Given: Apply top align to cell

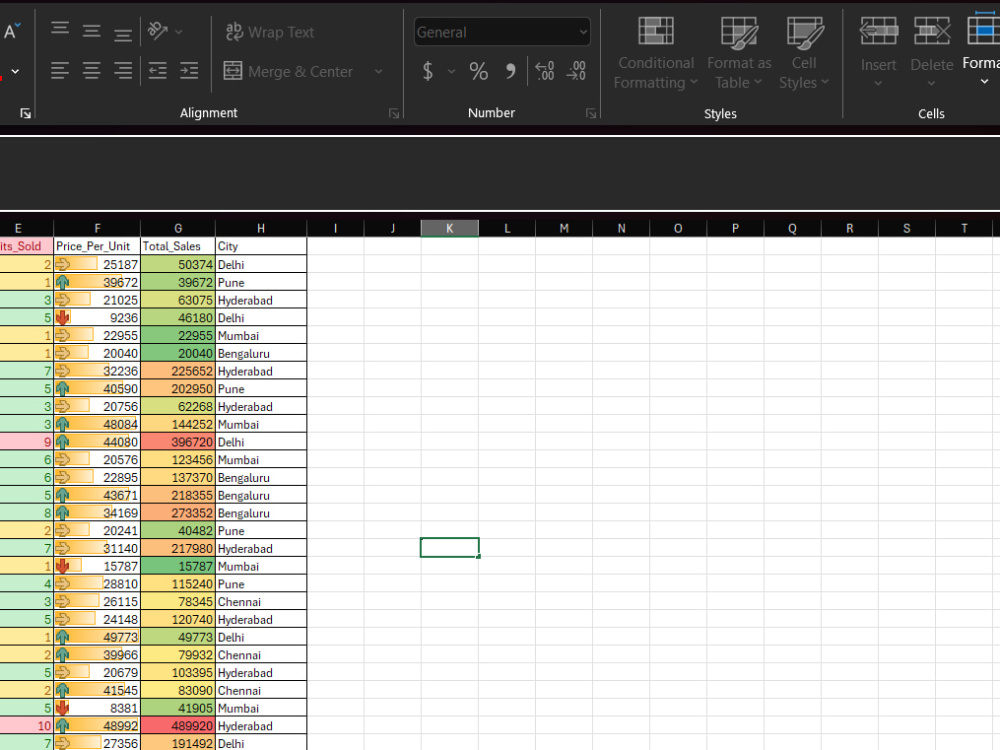Looking at the screenshot, I should [x=60, y=30].
